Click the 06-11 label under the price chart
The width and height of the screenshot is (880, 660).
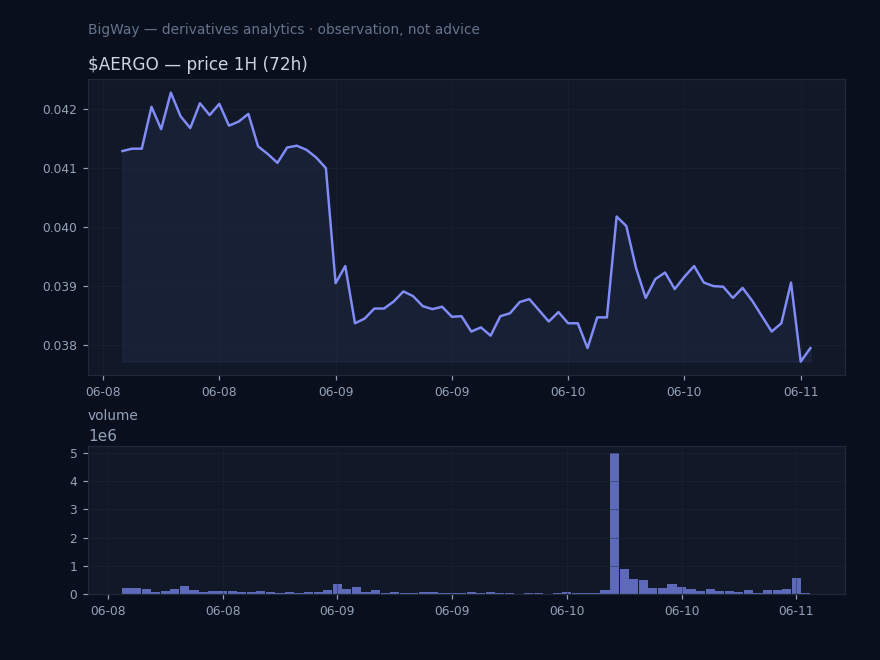pos(801,392)
